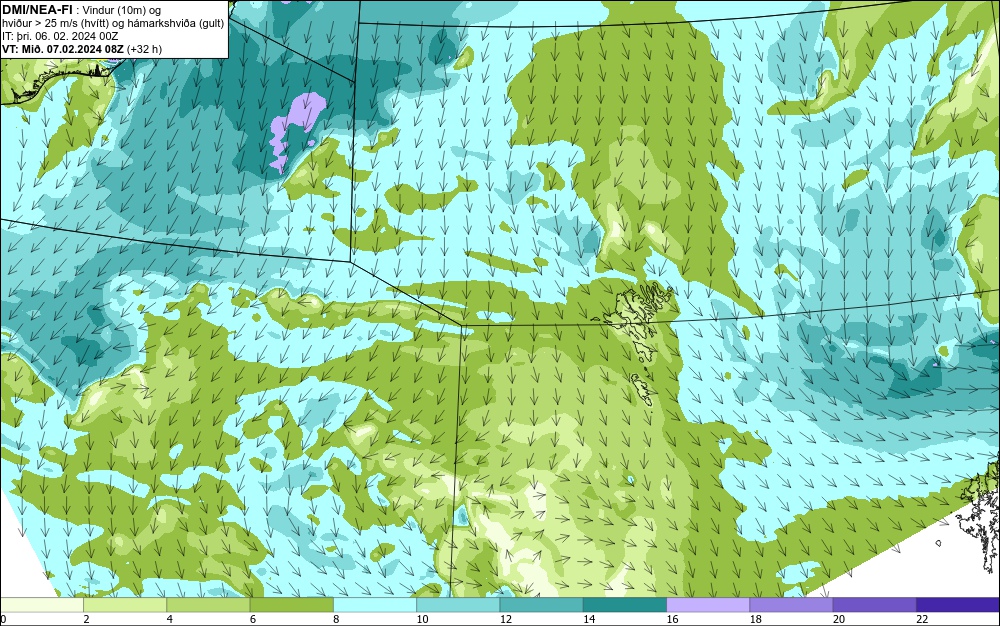The width and height of the screenshot is (1000, 626).
Task: Click the 14–16 m/s dark teal legend swatch
Action: (x=625, y=605)
